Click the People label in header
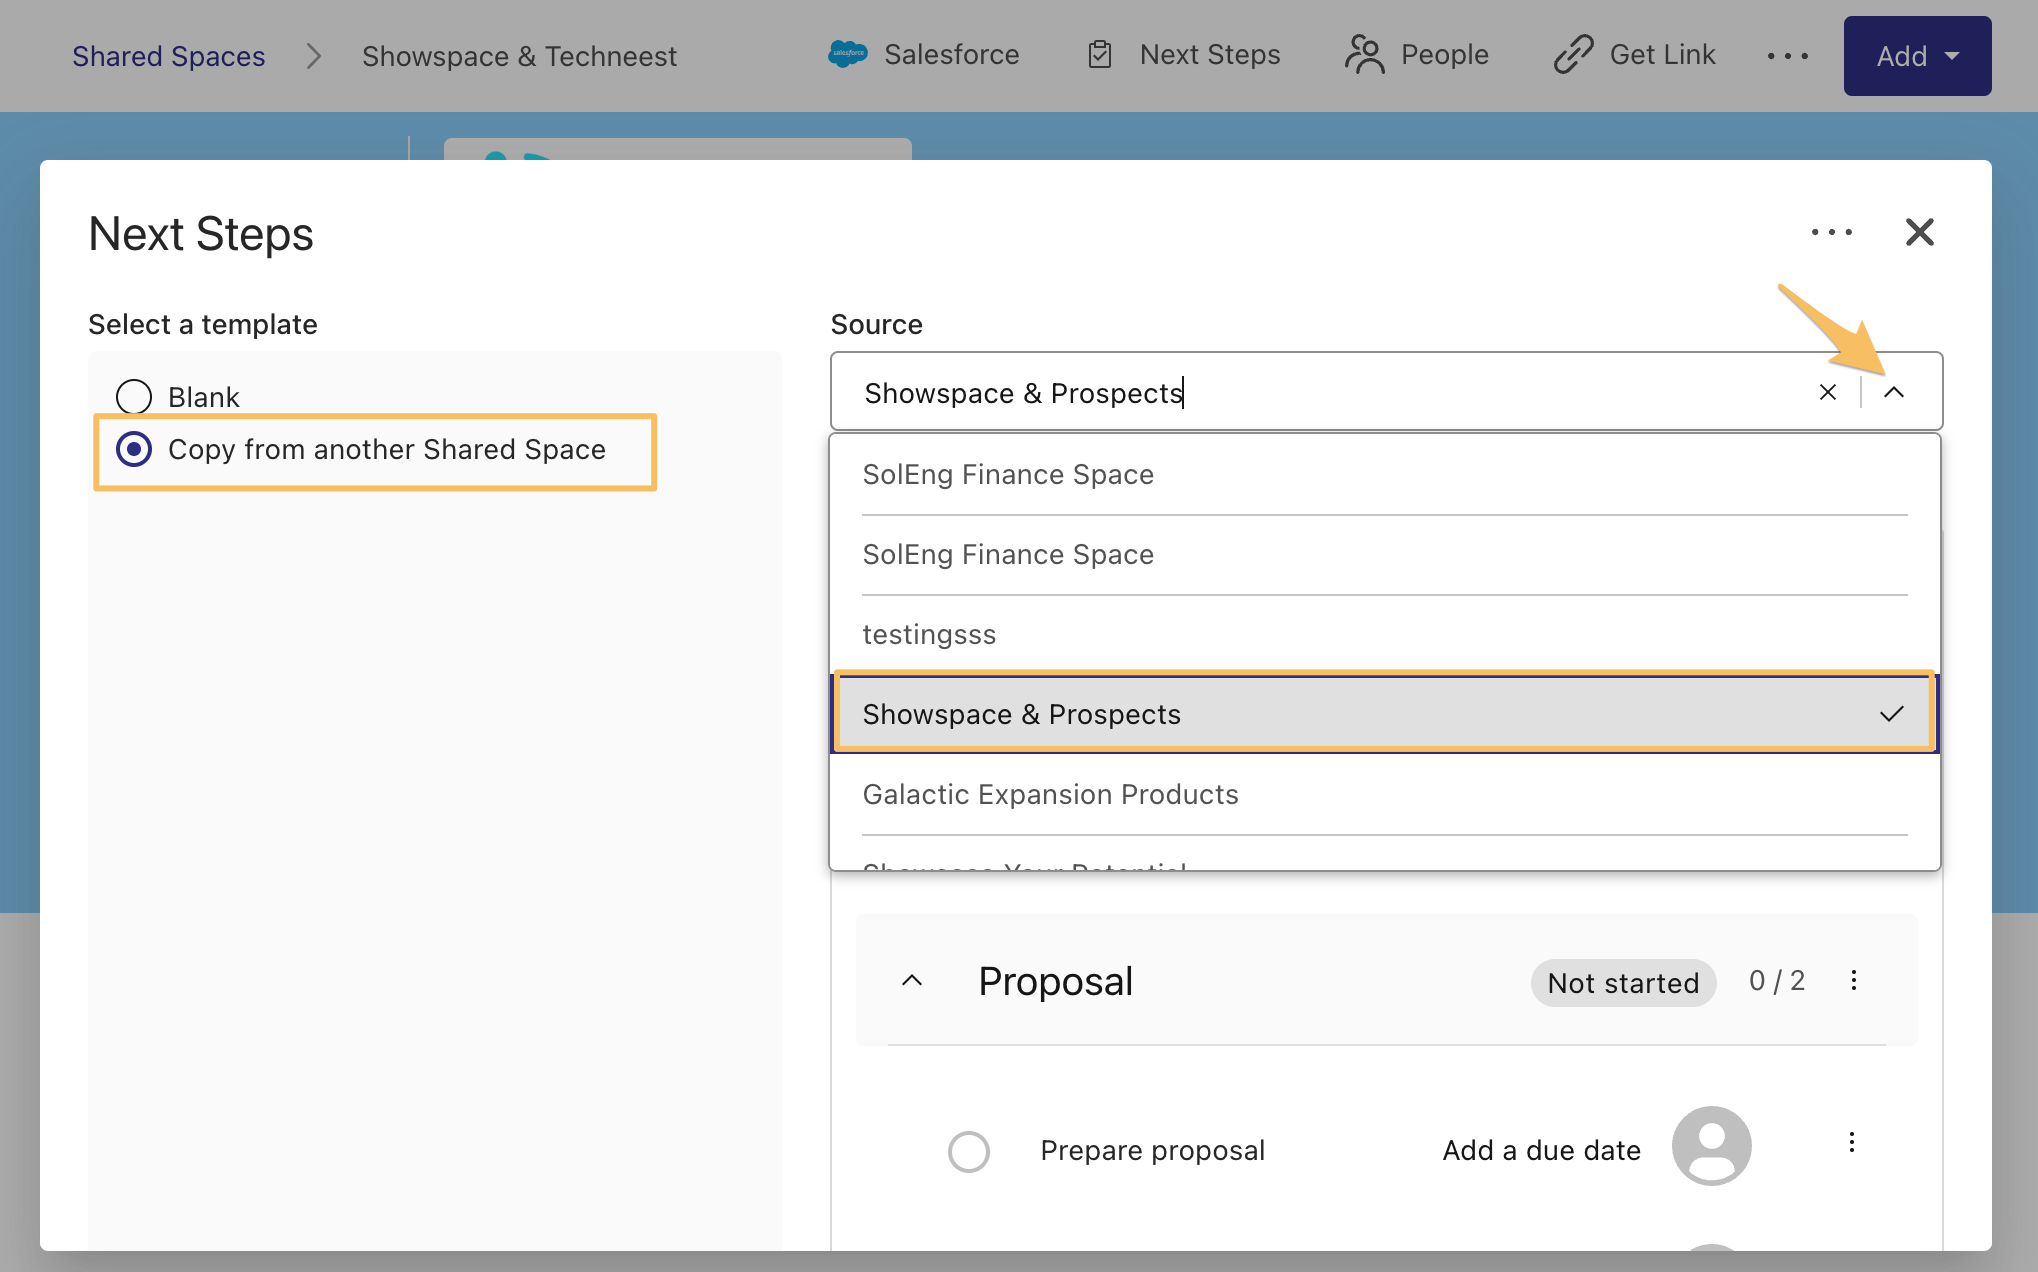 (1444, 54)
